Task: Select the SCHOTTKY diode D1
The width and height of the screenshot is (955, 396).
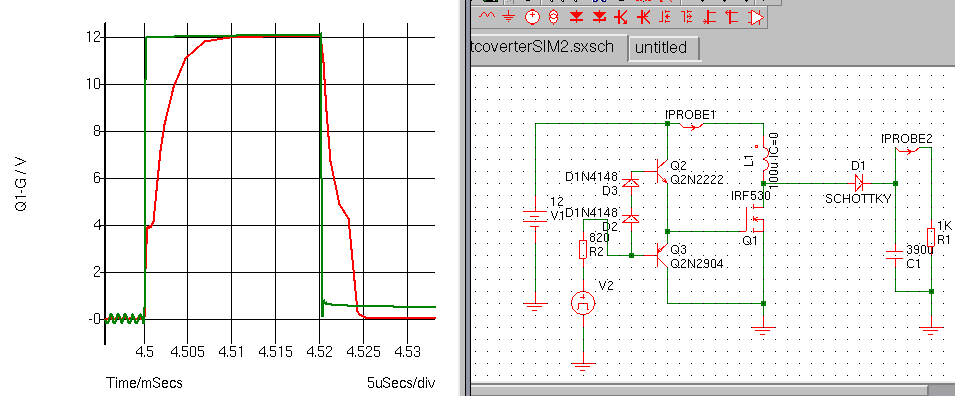Action: [859, 183]
